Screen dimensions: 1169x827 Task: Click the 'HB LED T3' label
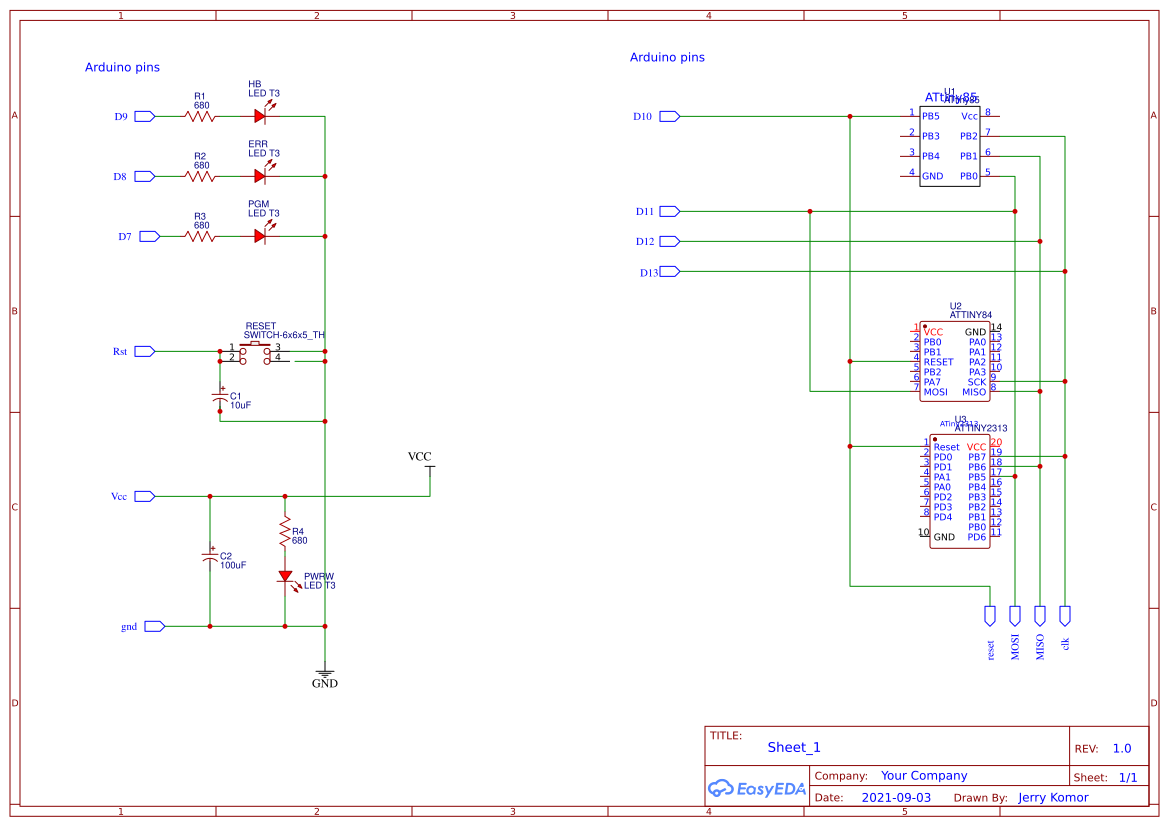(264, 89)
